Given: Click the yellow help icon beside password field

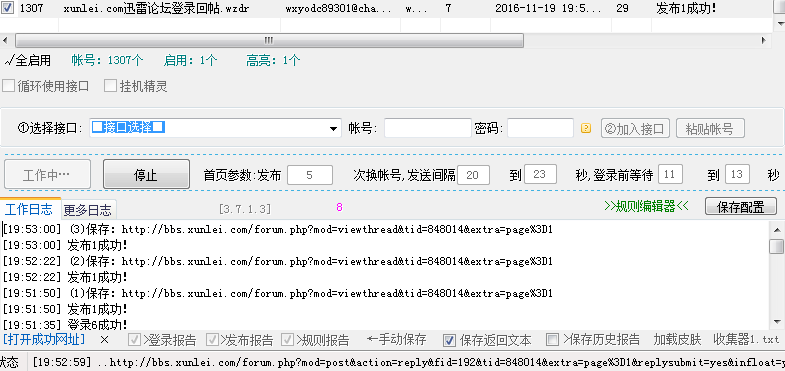Looking at the screenshot, I should [x=586, y=129].
